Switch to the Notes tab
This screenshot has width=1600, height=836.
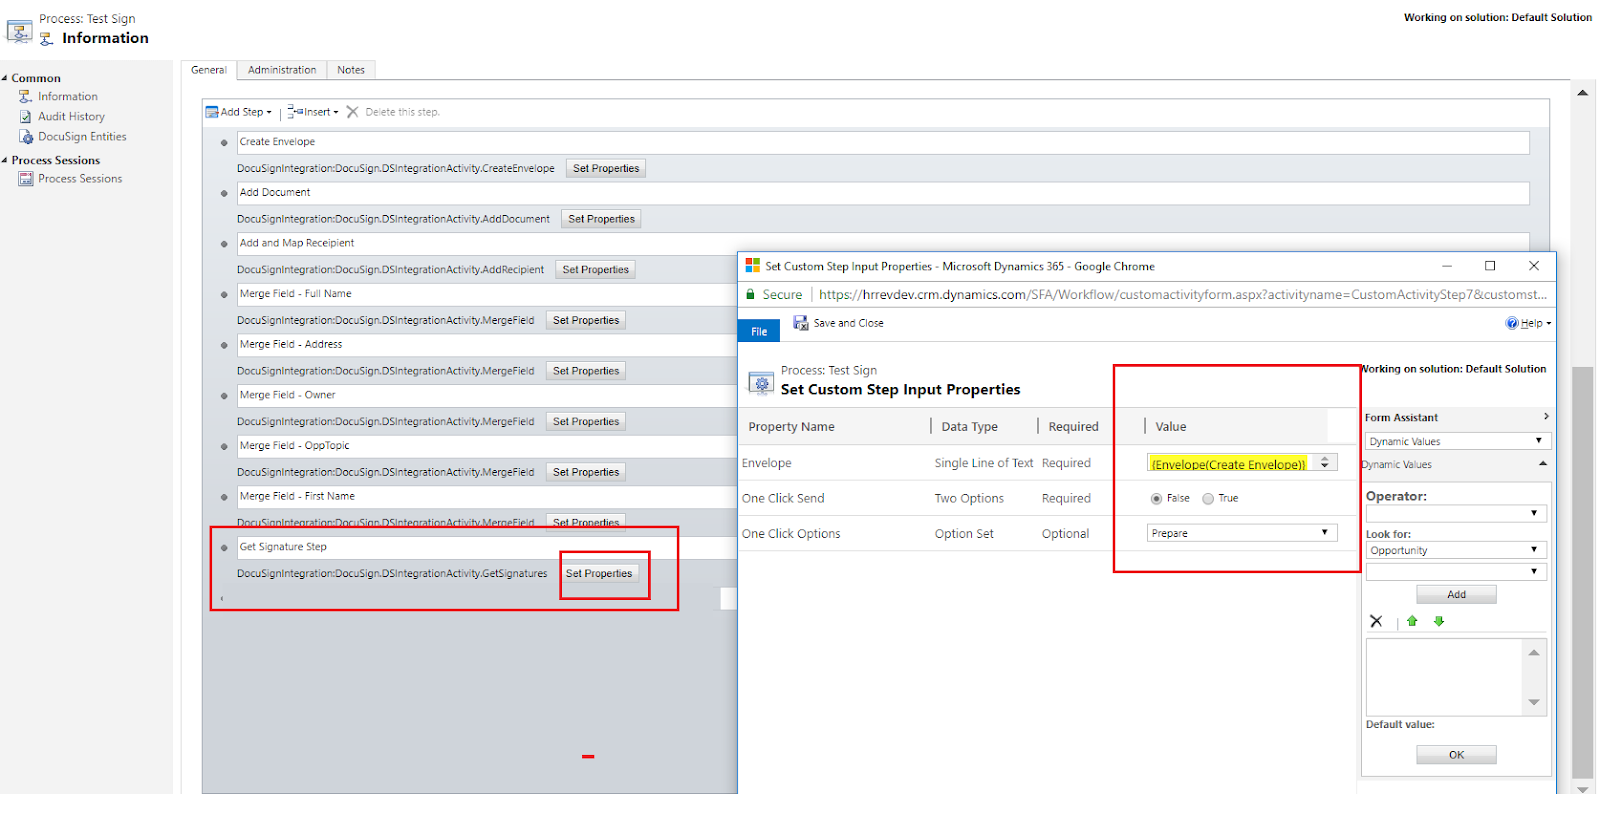pos(351,70)
